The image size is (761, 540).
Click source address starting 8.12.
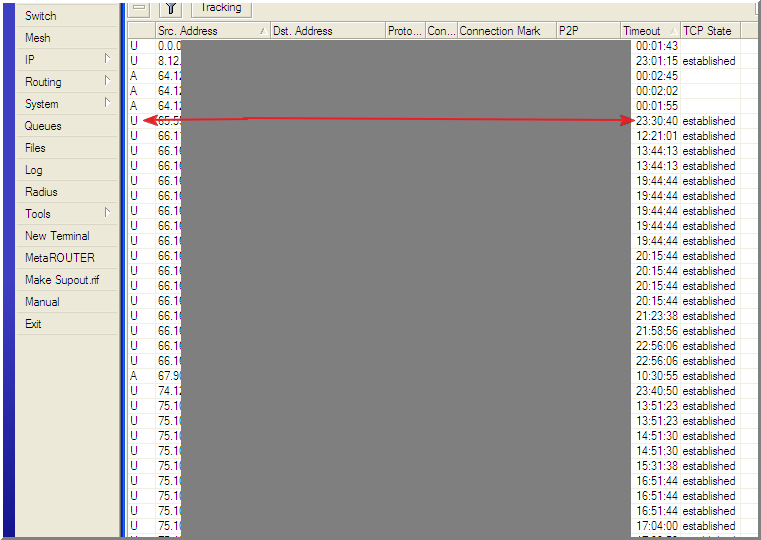pos(169,61)
